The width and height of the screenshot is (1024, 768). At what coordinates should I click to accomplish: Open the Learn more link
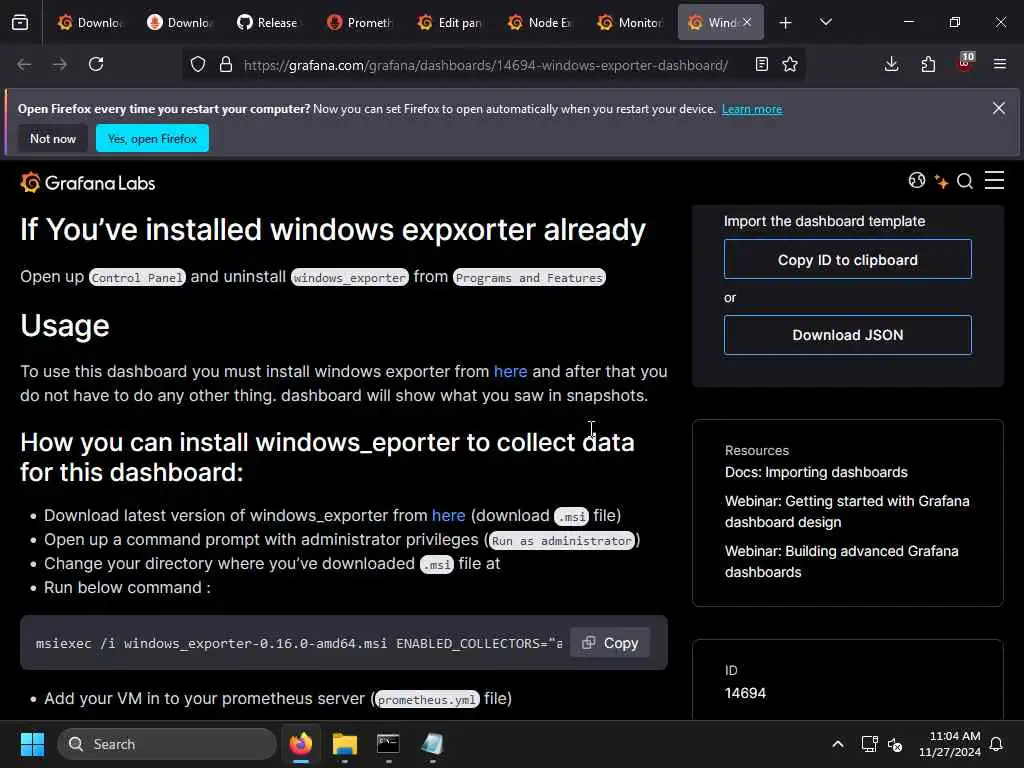coord(752,109)
